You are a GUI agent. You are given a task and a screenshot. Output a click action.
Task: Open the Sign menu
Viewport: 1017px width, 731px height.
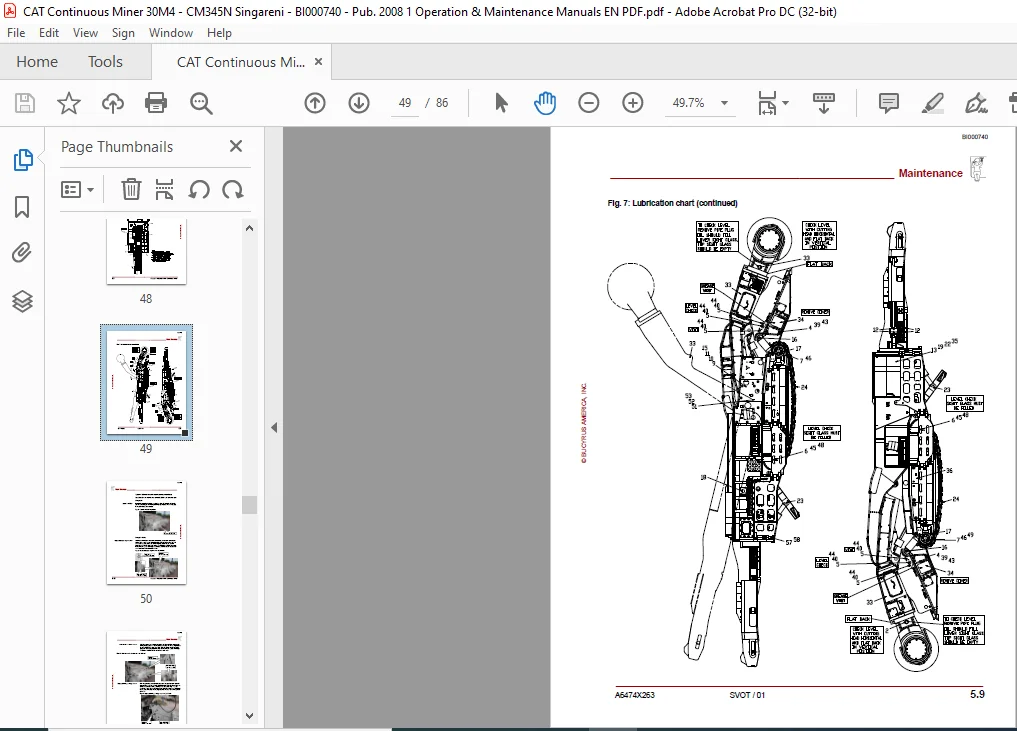click(123, 32)
